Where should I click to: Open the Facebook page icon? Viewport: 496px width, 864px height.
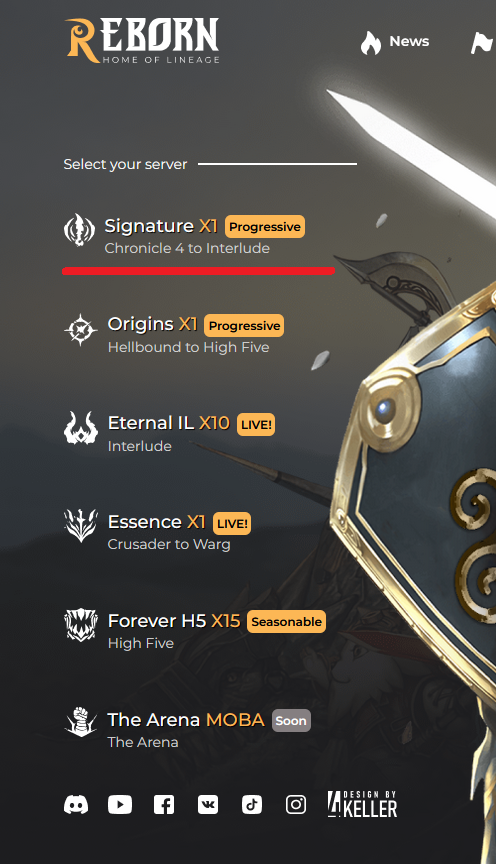164,805
